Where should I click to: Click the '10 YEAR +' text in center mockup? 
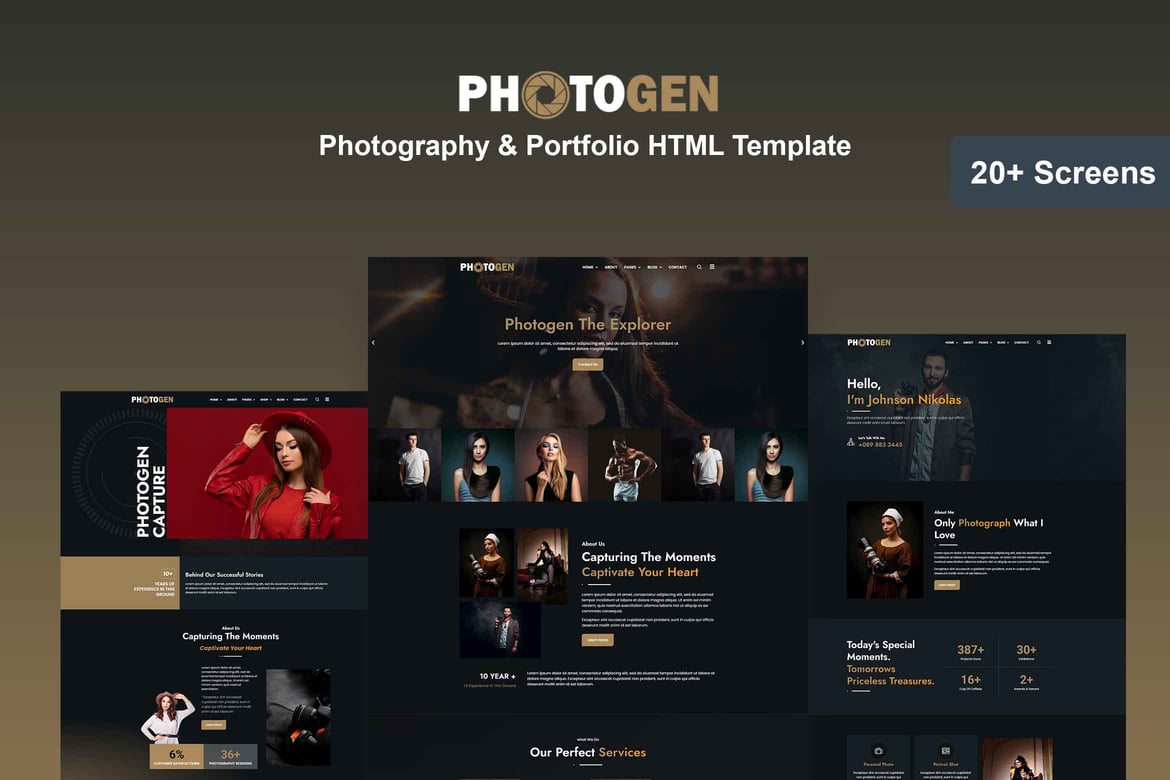tap(497, 676)
